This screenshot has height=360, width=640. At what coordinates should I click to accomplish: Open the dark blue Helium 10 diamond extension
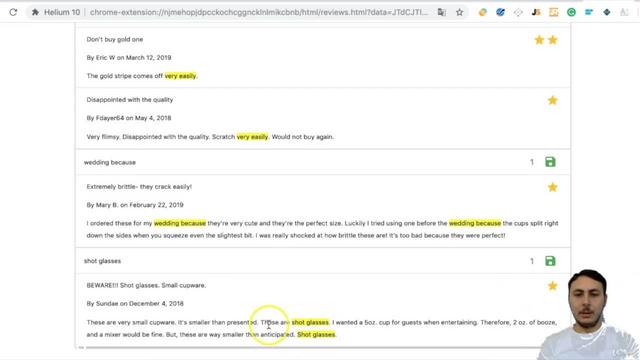(x=607, y=12)
